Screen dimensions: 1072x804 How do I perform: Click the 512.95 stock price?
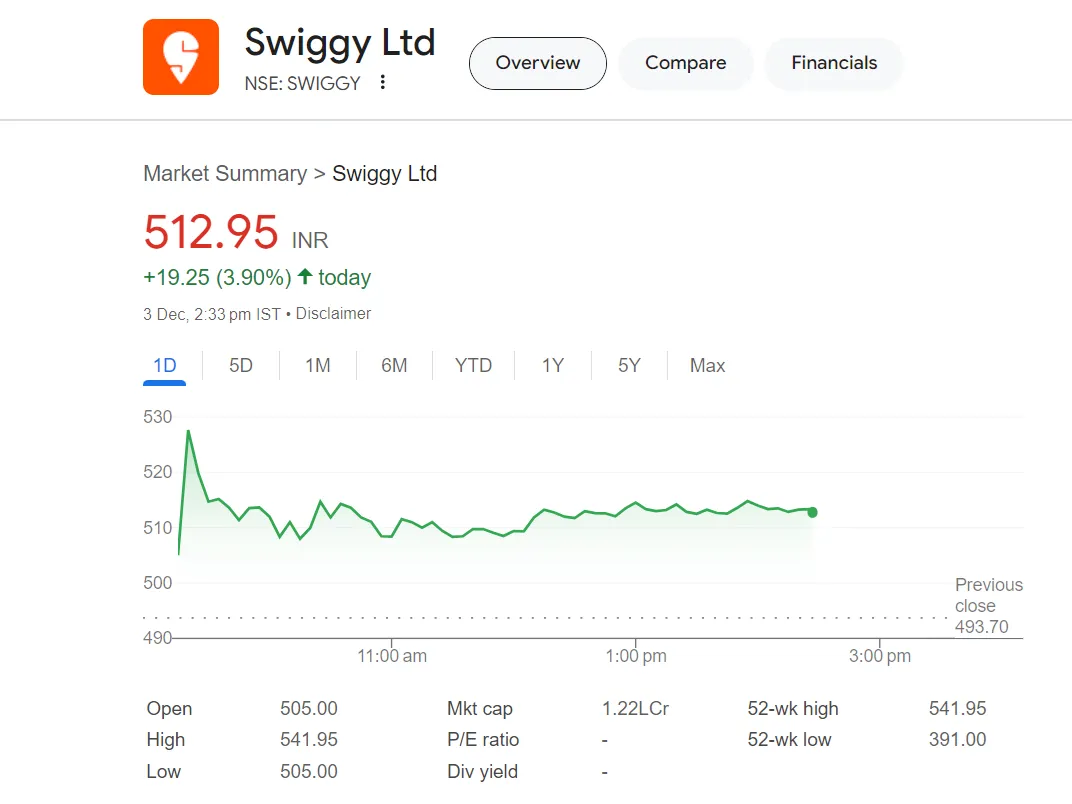(x=211, y=232)
